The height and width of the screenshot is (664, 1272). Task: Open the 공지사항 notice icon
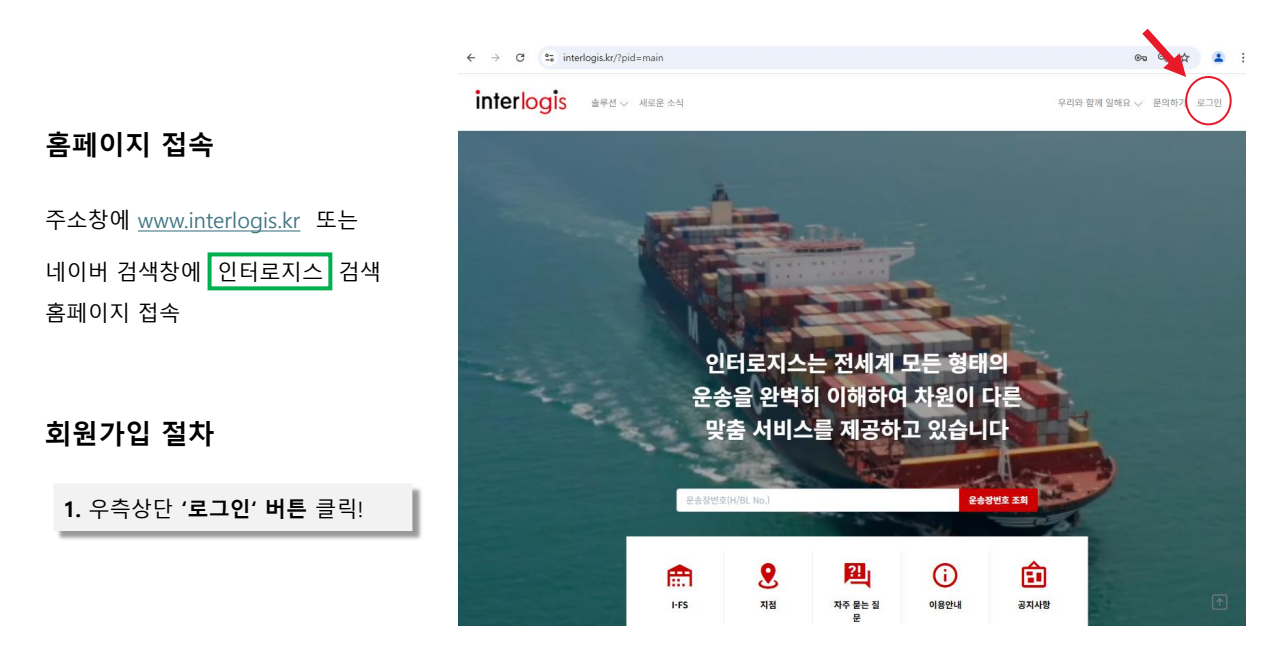tap(1034, 575)
